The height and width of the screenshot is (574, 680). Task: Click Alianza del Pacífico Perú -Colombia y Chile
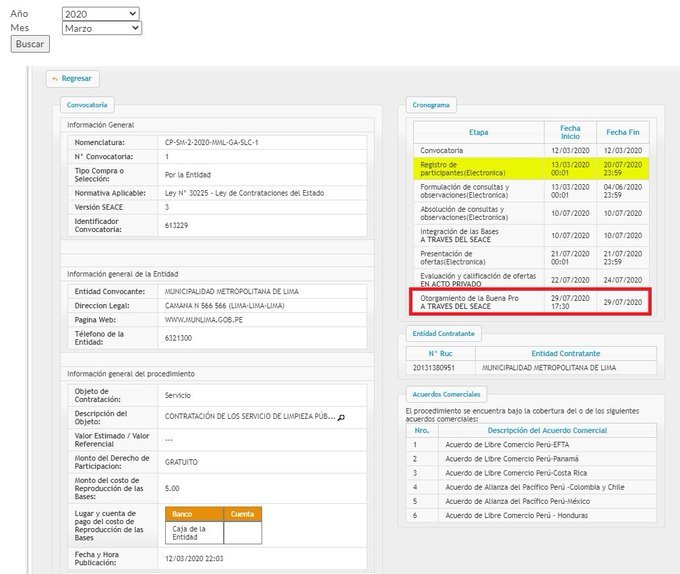(535, 487)
